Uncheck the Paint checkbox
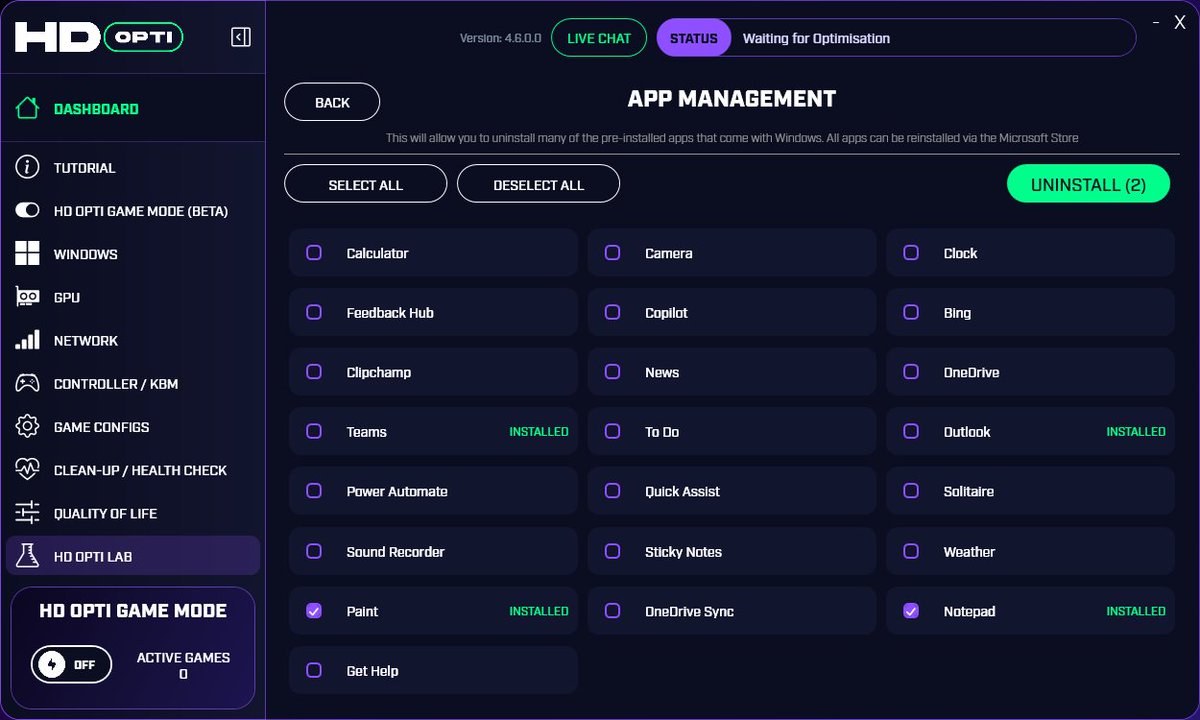 (x=314, y=611)
